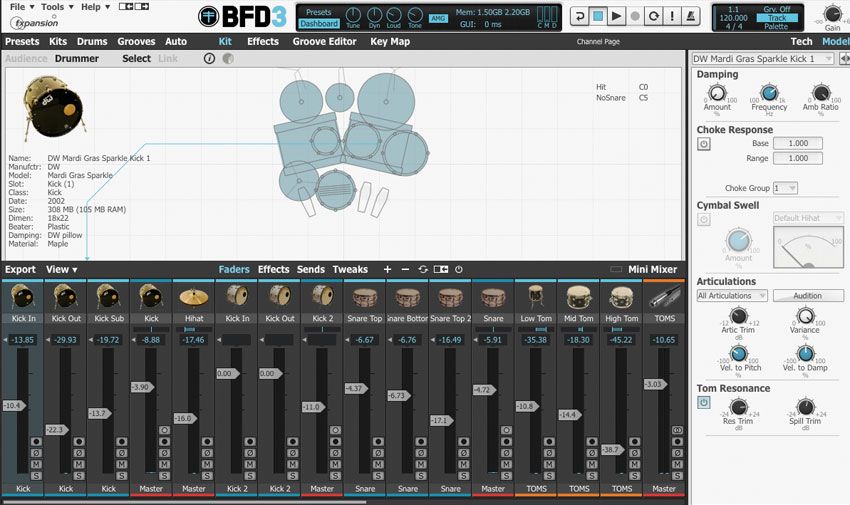Click the Play button in transport
This screenshot has height=505, width=850.
point(616,16)
